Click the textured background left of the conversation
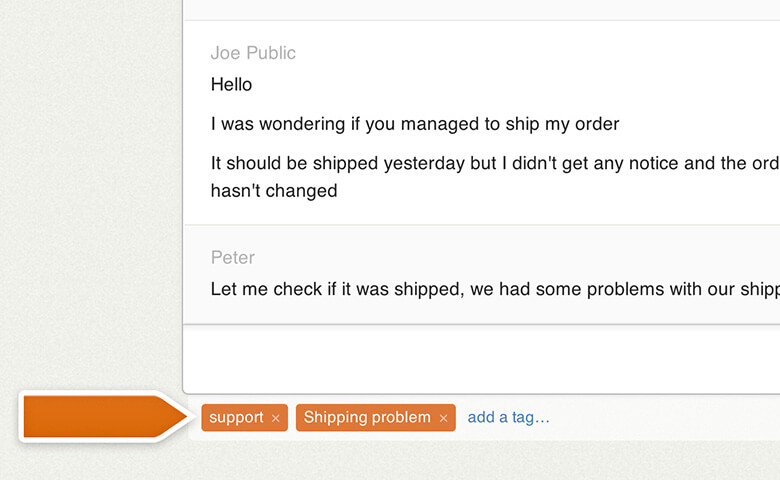This screenshot has height=480, width=780. [90, 200]
